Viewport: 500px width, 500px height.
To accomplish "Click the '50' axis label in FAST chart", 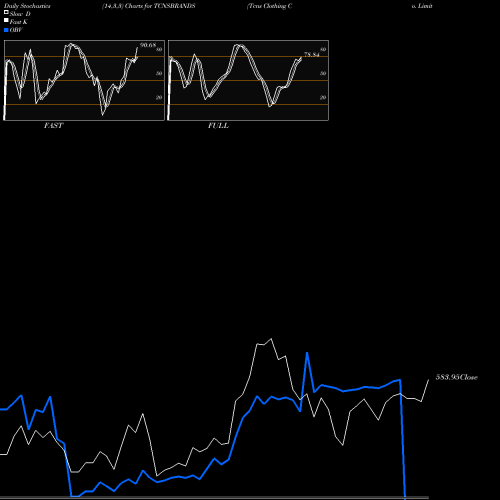I will click(x=159, y=73).
